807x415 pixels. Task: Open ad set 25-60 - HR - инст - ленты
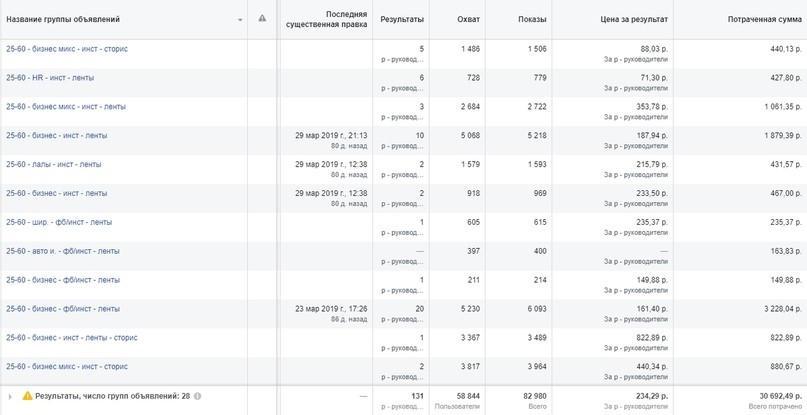click(x=50, y=78)
